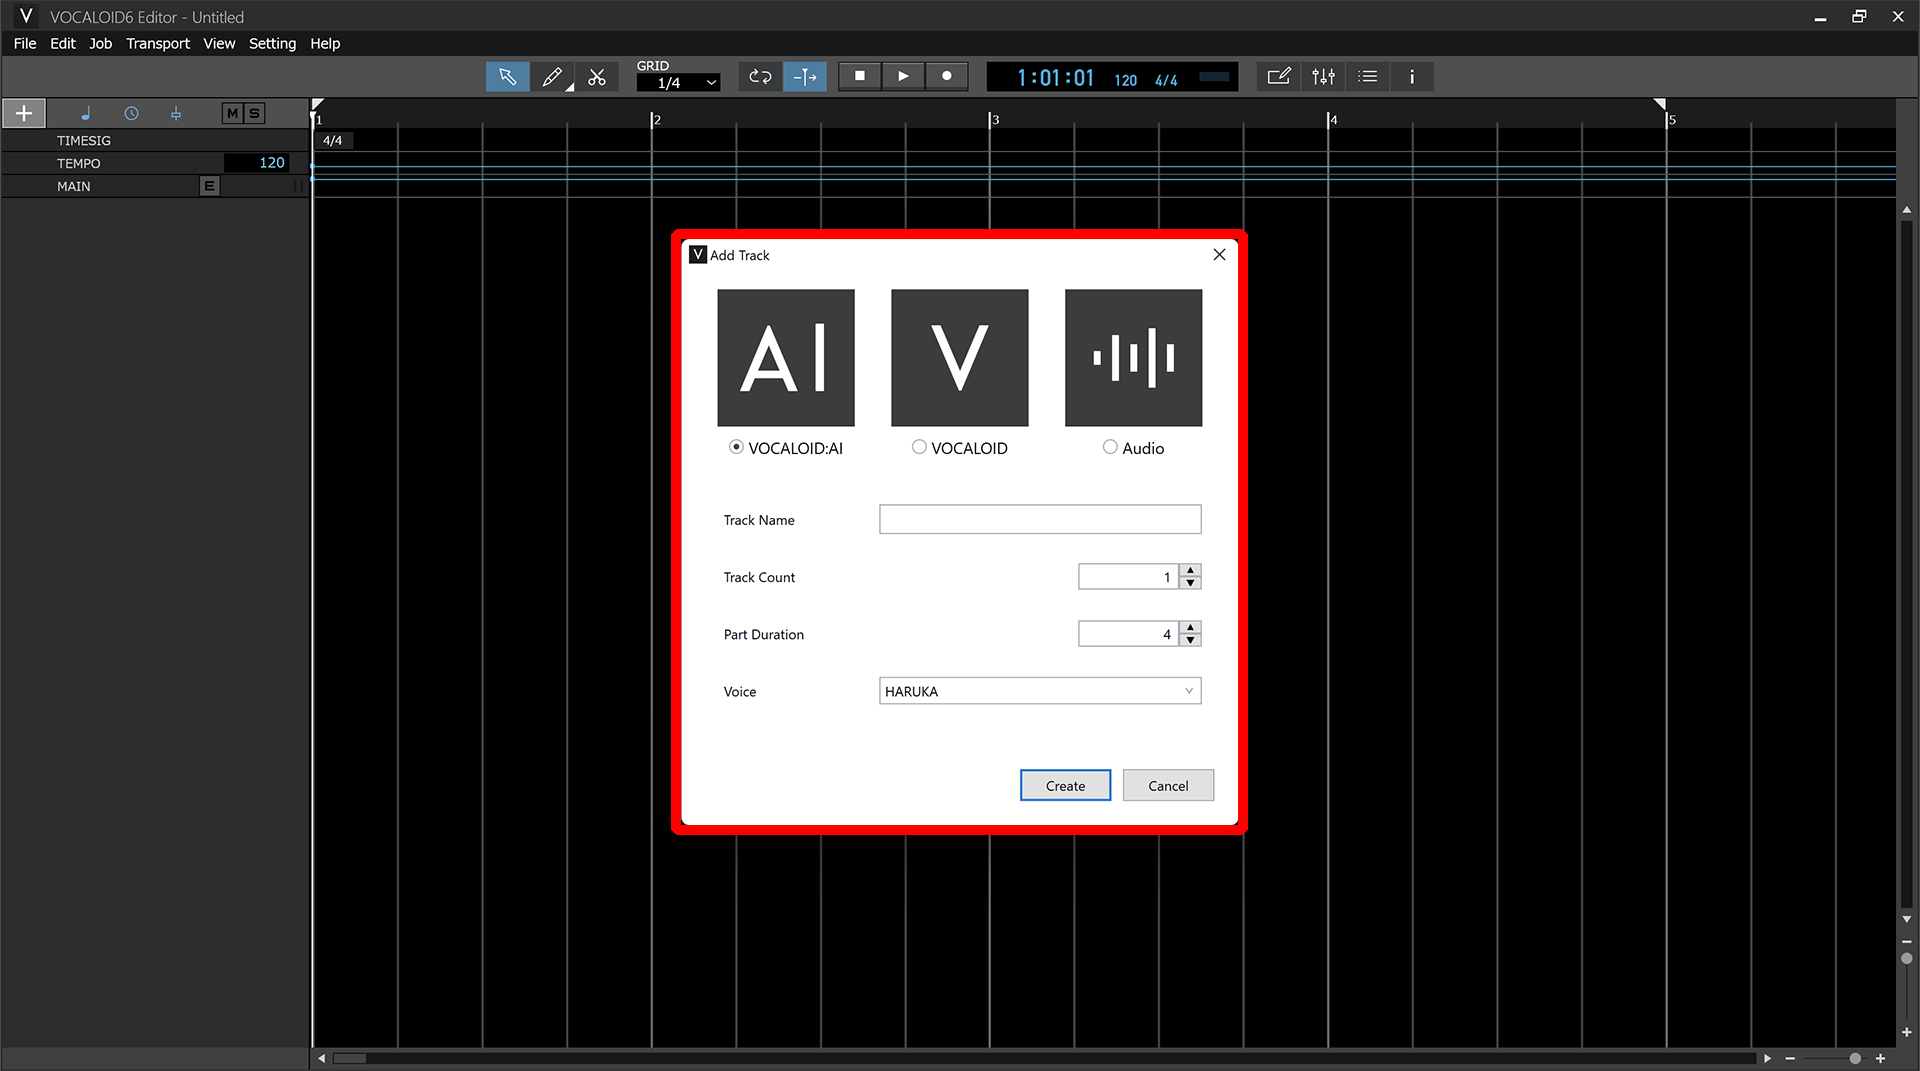Select the Audio track type
Viewport: 1920px width, 1071px height.
click(x=1110, y=447)
